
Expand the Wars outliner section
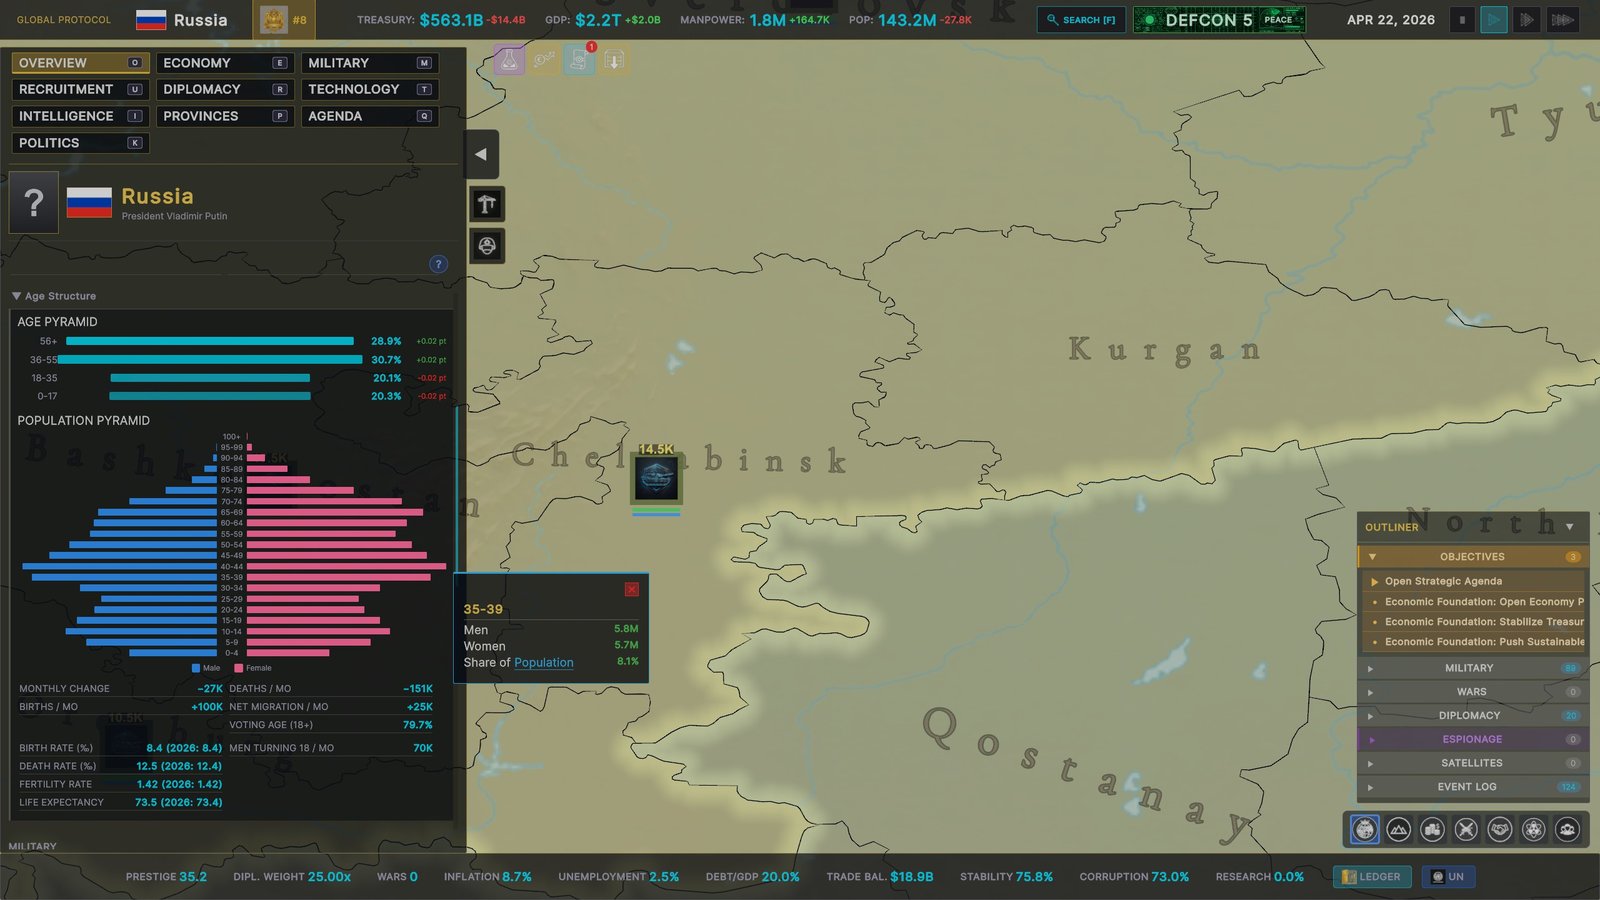[1473, 692]
